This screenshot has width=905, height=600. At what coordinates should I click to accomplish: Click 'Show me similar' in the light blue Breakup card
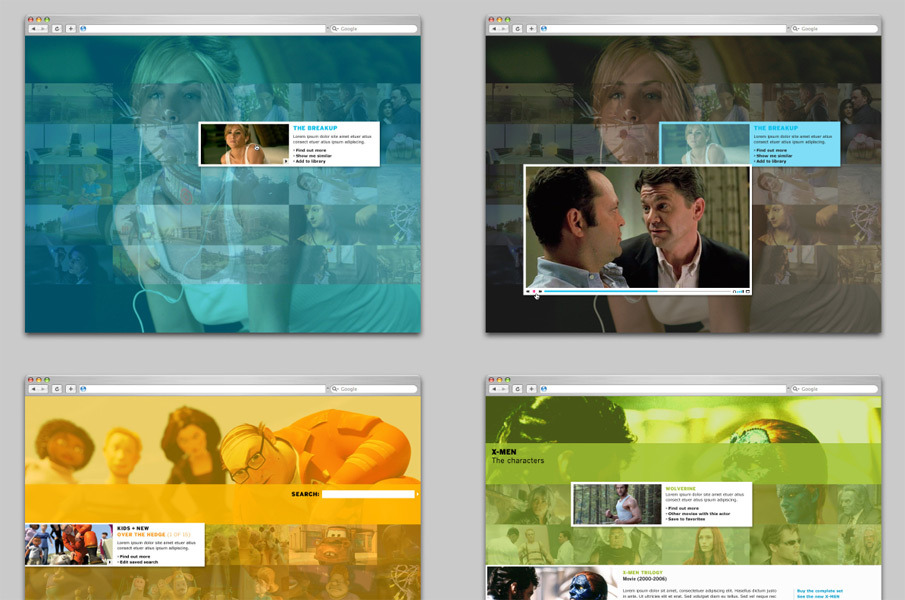coord(773,156)
